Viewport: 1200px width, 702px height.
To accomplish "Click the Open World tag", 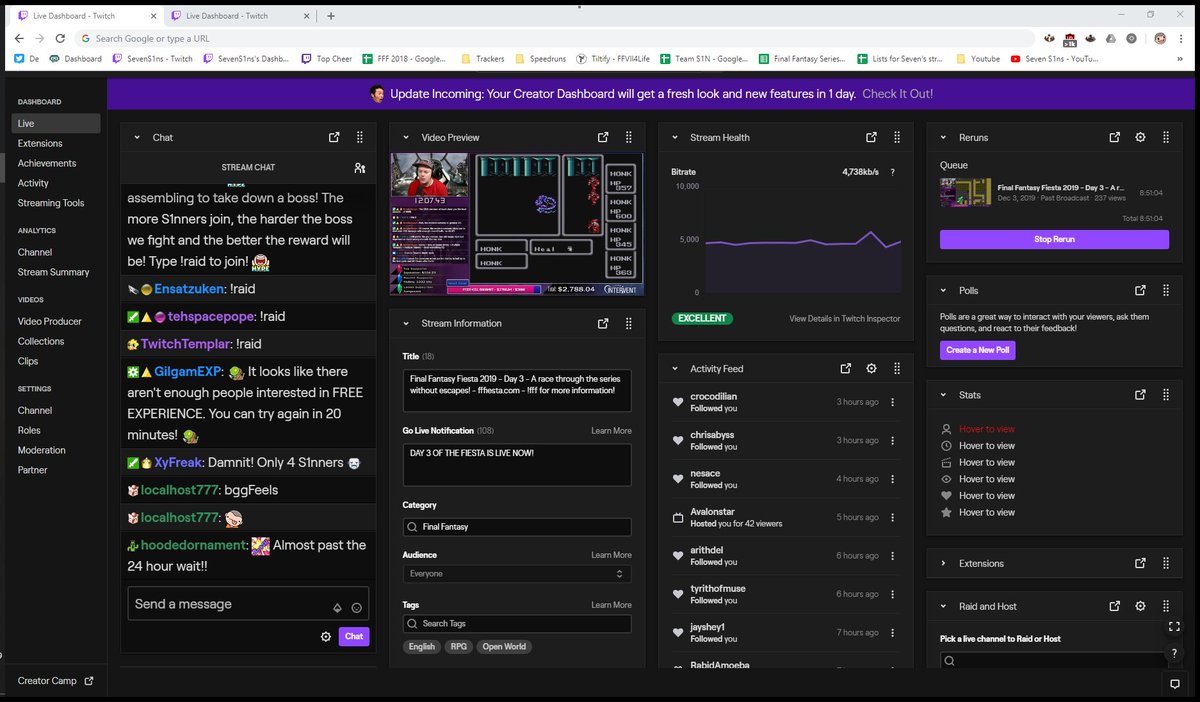I will click(x=504, y=647).
